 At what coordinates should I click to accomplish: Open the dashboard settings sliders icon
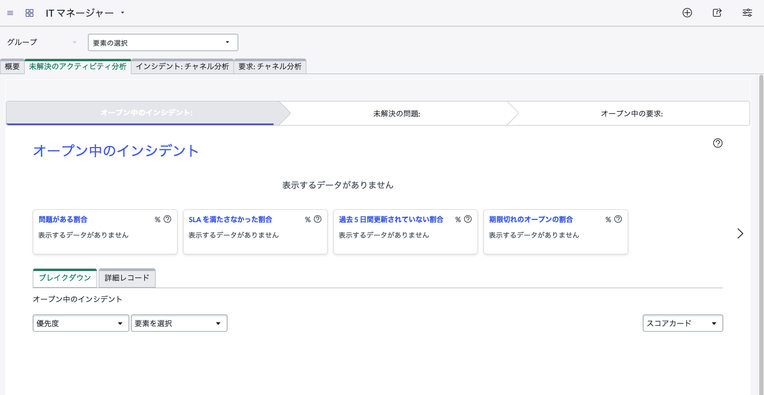[747, 13]
